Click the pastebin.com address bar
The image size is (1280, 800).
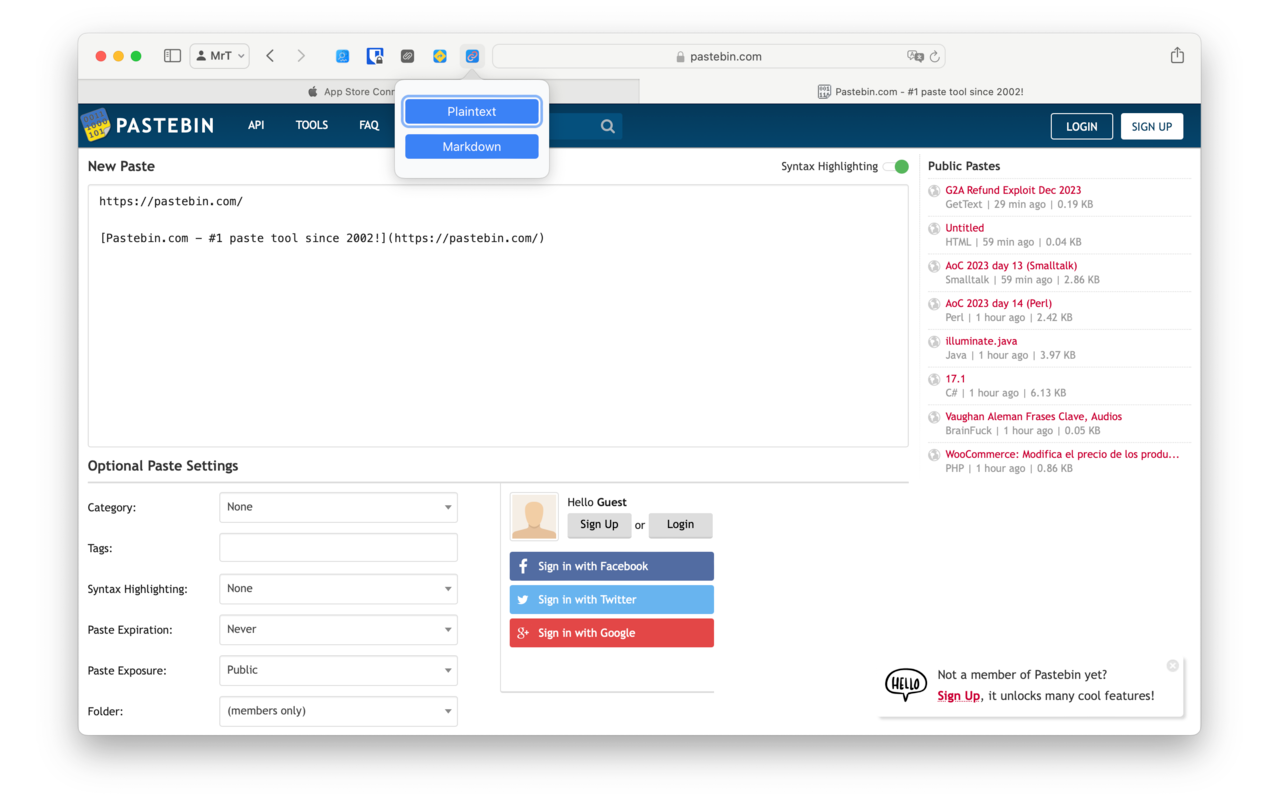(718, 56)
